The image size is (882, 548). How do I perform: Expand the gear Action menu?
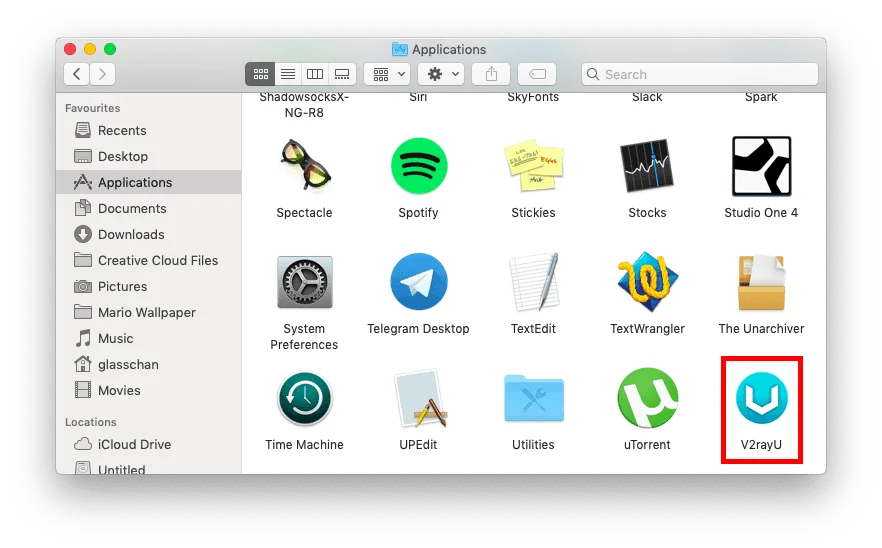click(440, 74)
